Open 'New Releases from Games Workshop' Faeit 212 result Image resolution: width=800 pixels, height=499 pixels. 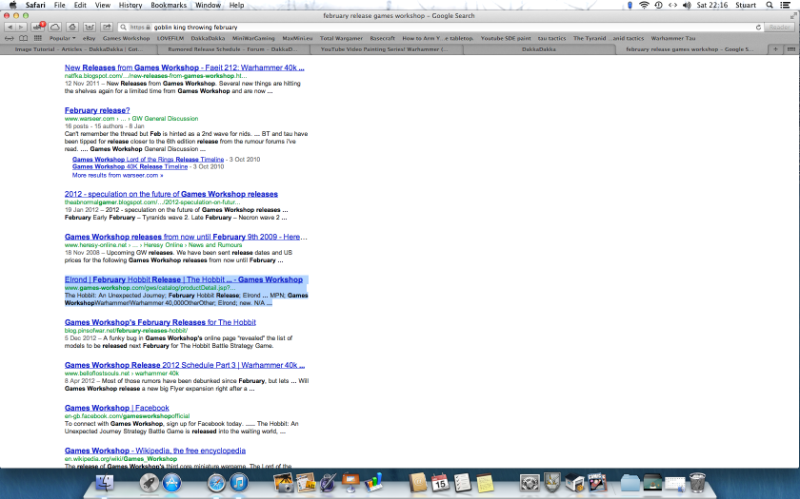(185, 67)
